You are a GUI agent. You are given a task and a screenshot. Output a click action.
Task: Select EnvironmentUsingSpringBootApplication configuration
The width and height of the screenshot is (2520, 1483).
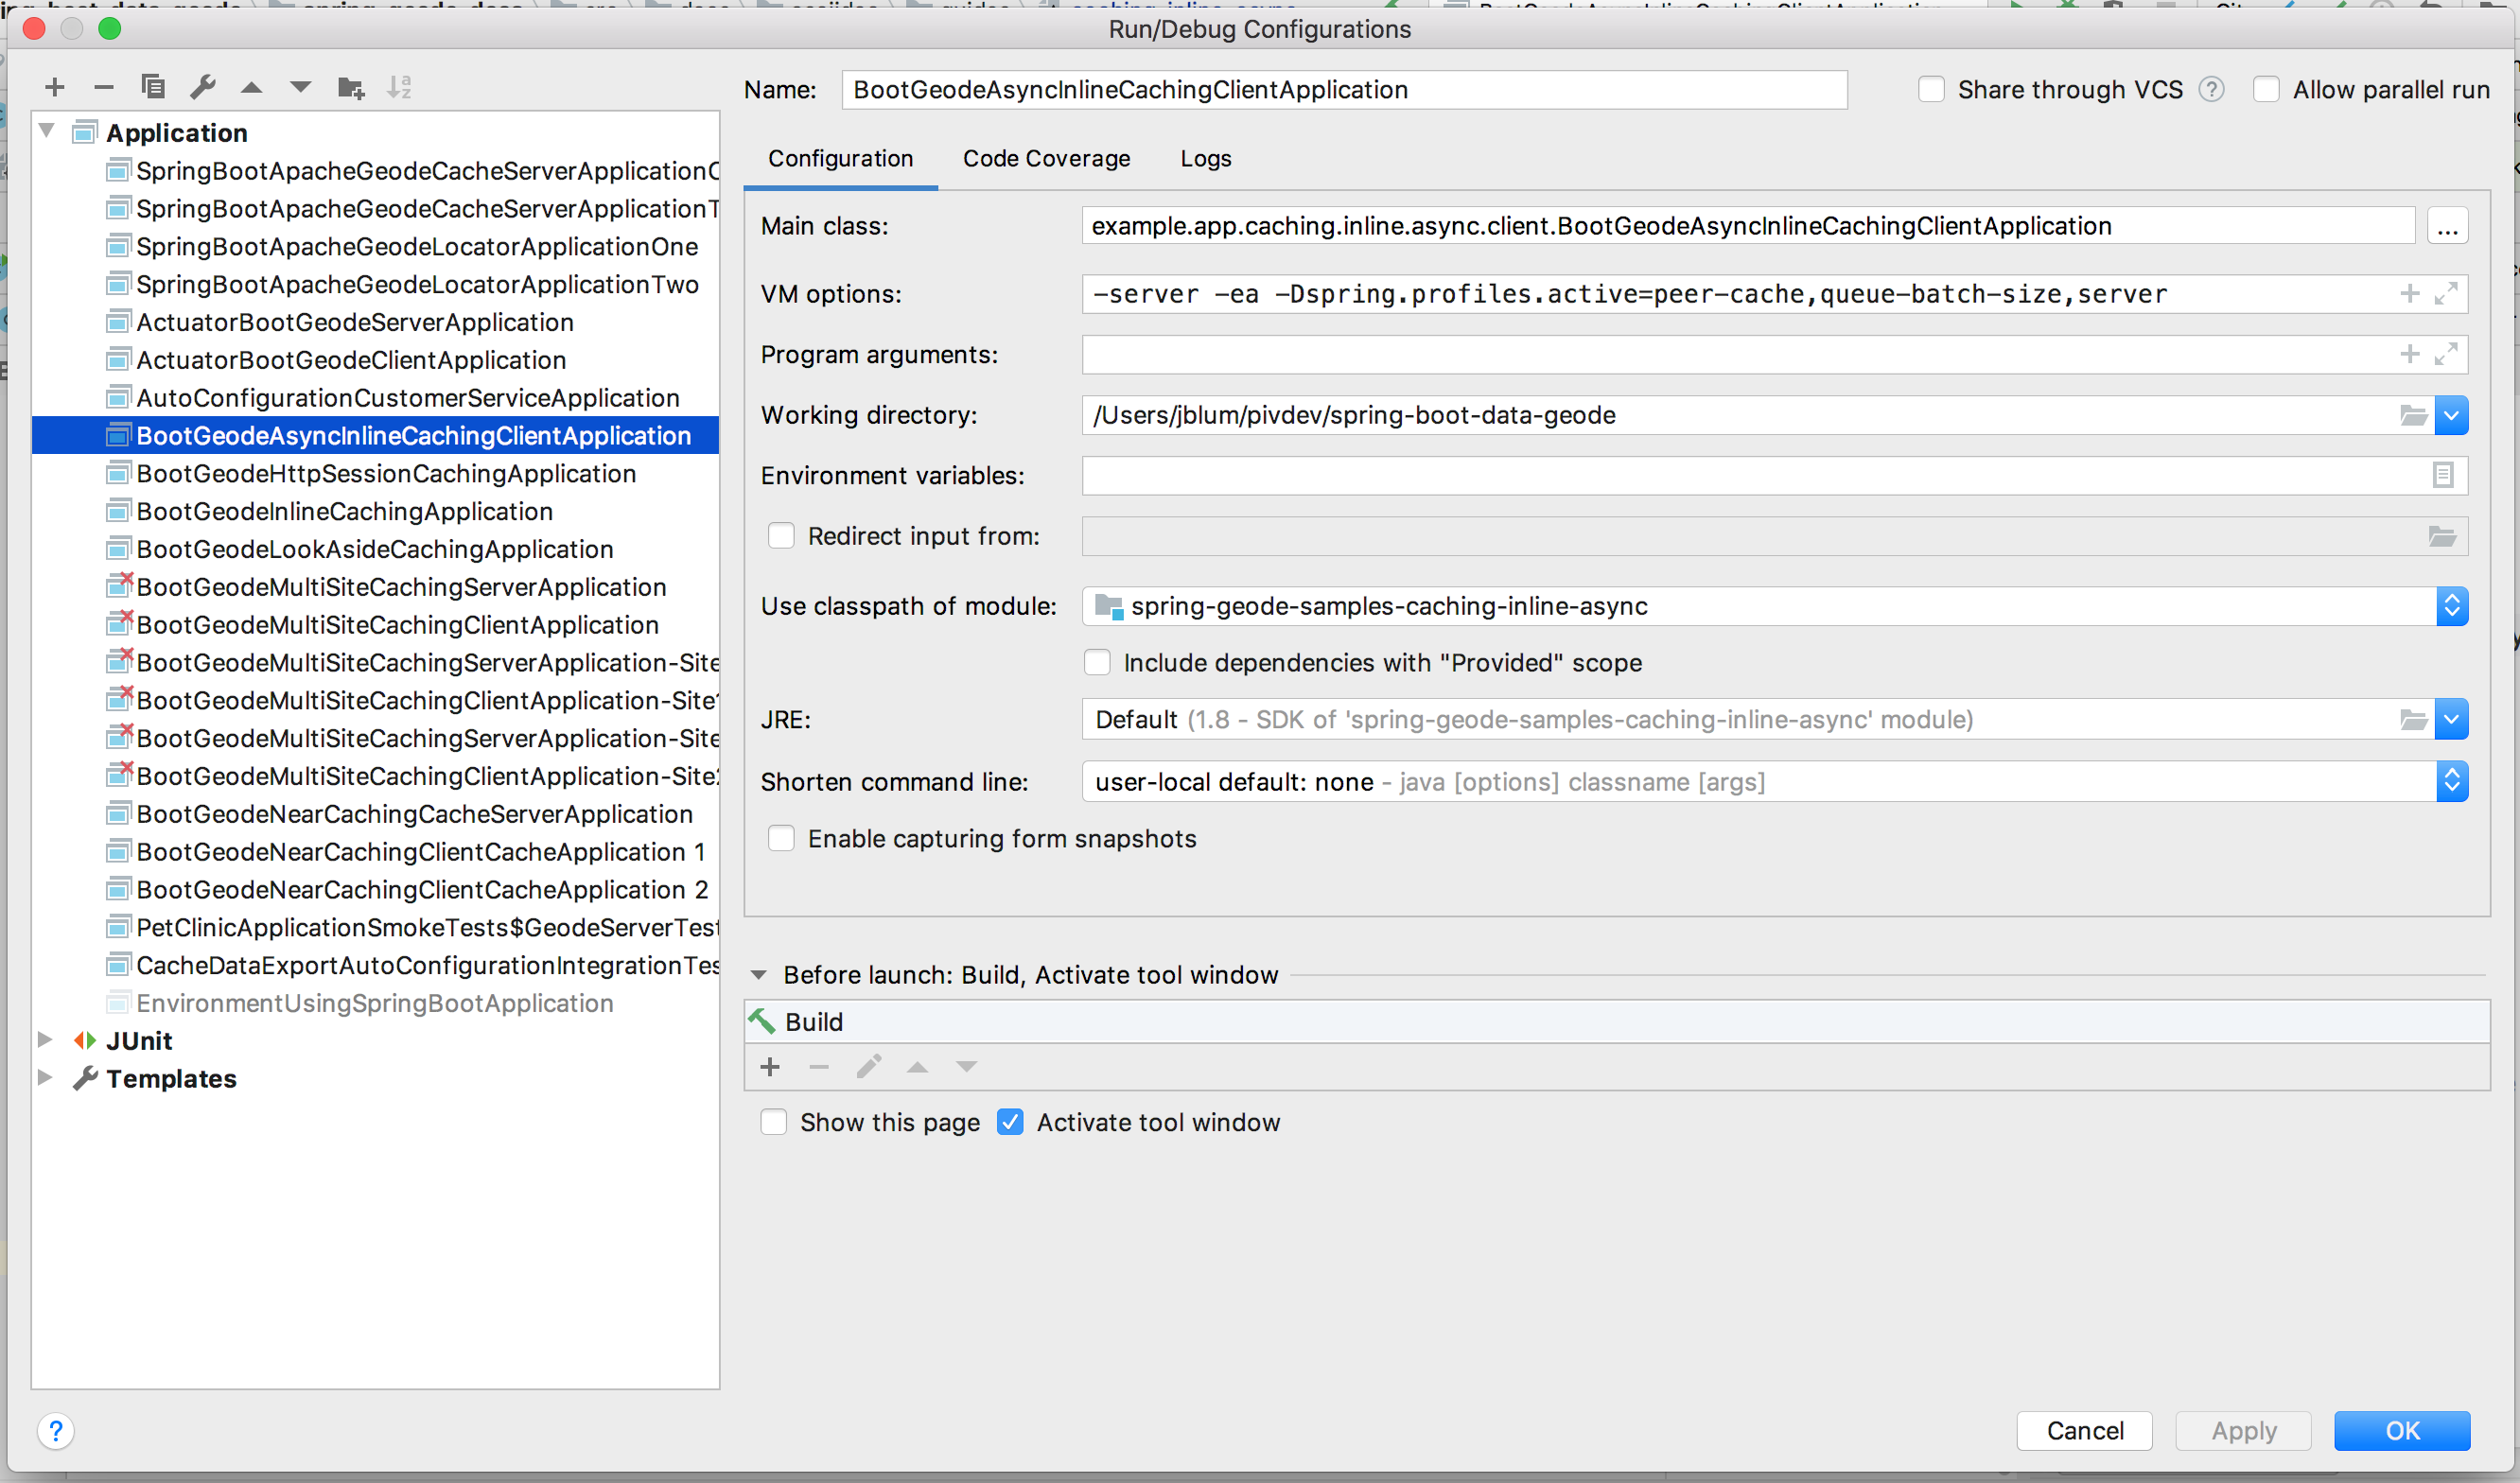click(x=375, y=1004)
